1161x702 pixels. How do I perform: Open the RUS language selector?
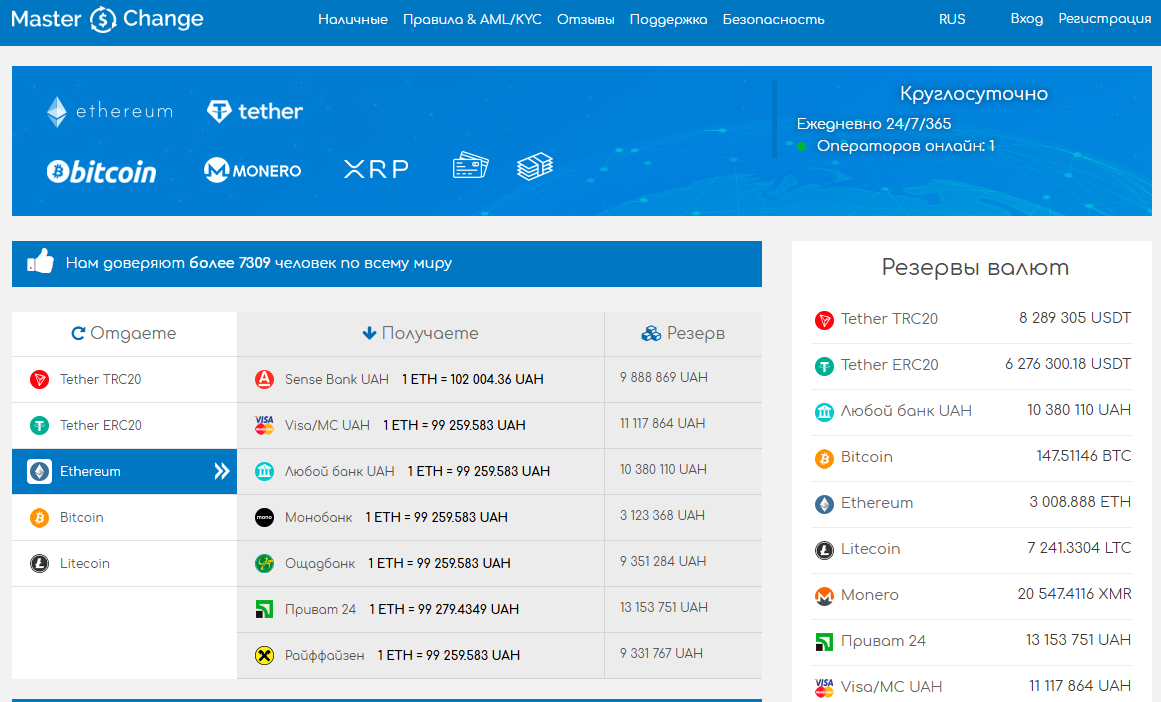coord(952,20)
